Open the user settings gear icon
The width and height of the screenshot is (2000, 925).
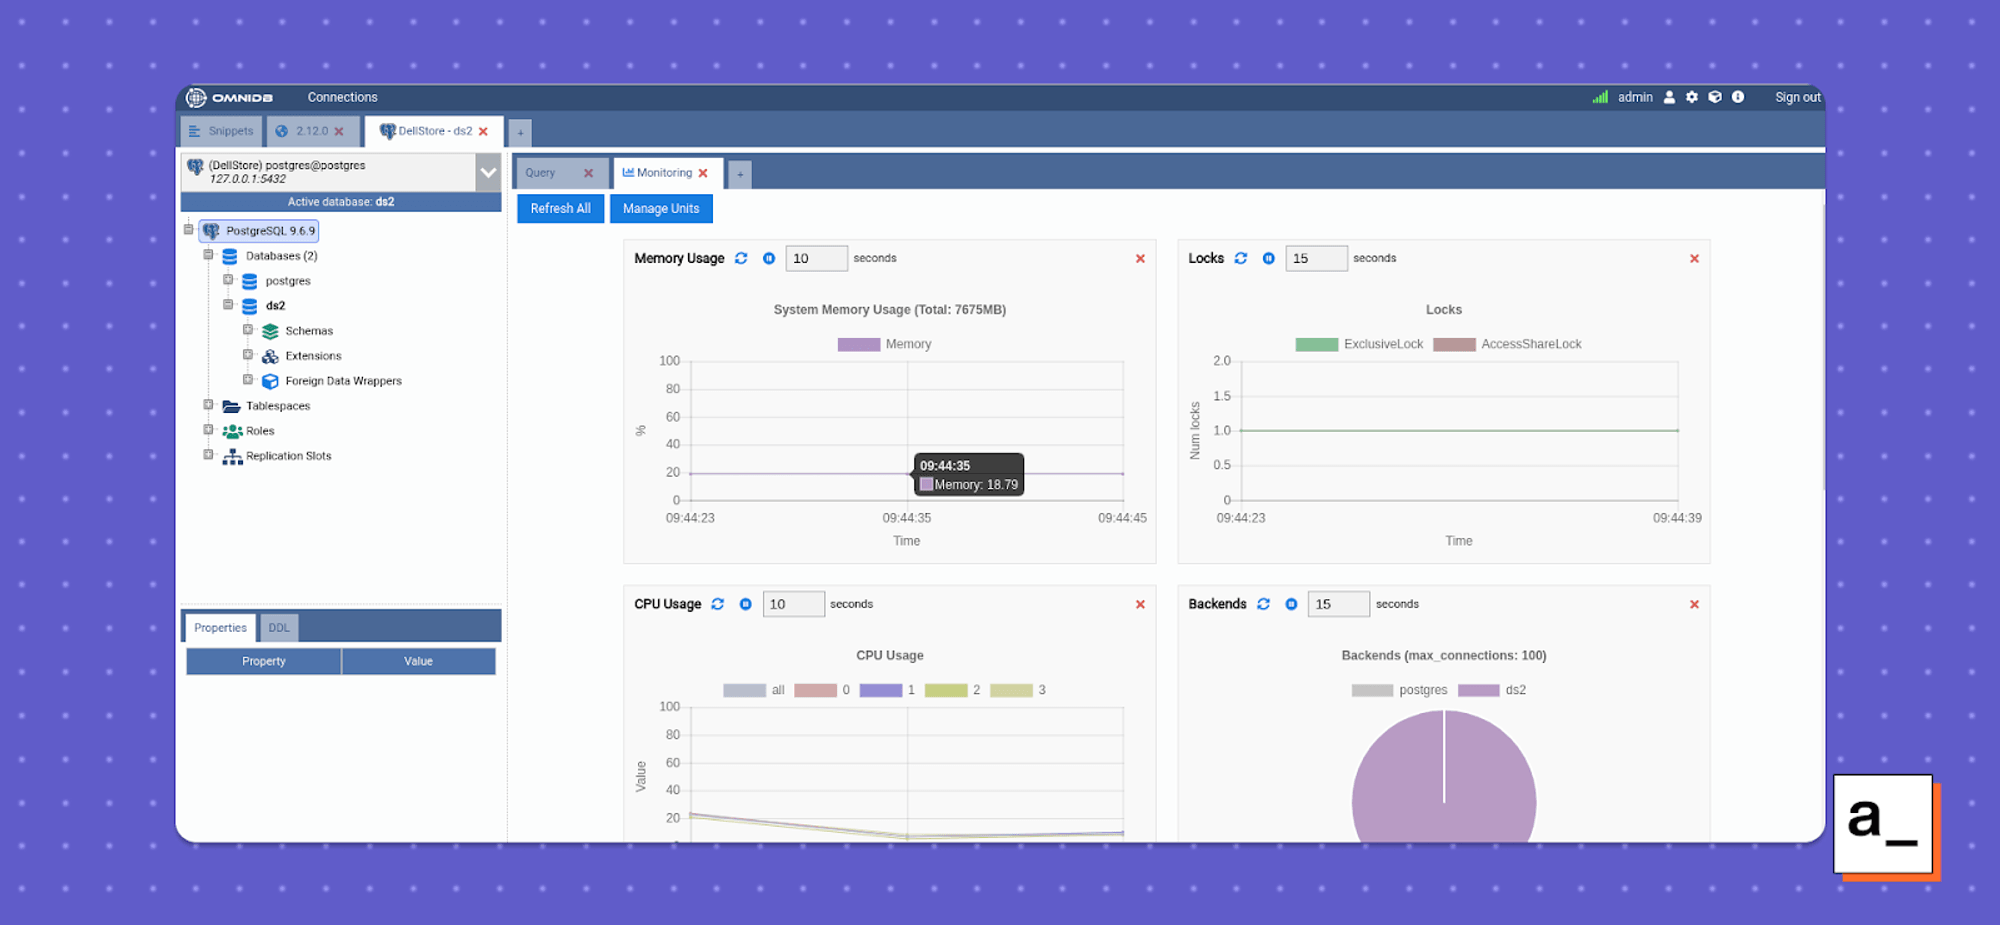tap(1691, 97)
